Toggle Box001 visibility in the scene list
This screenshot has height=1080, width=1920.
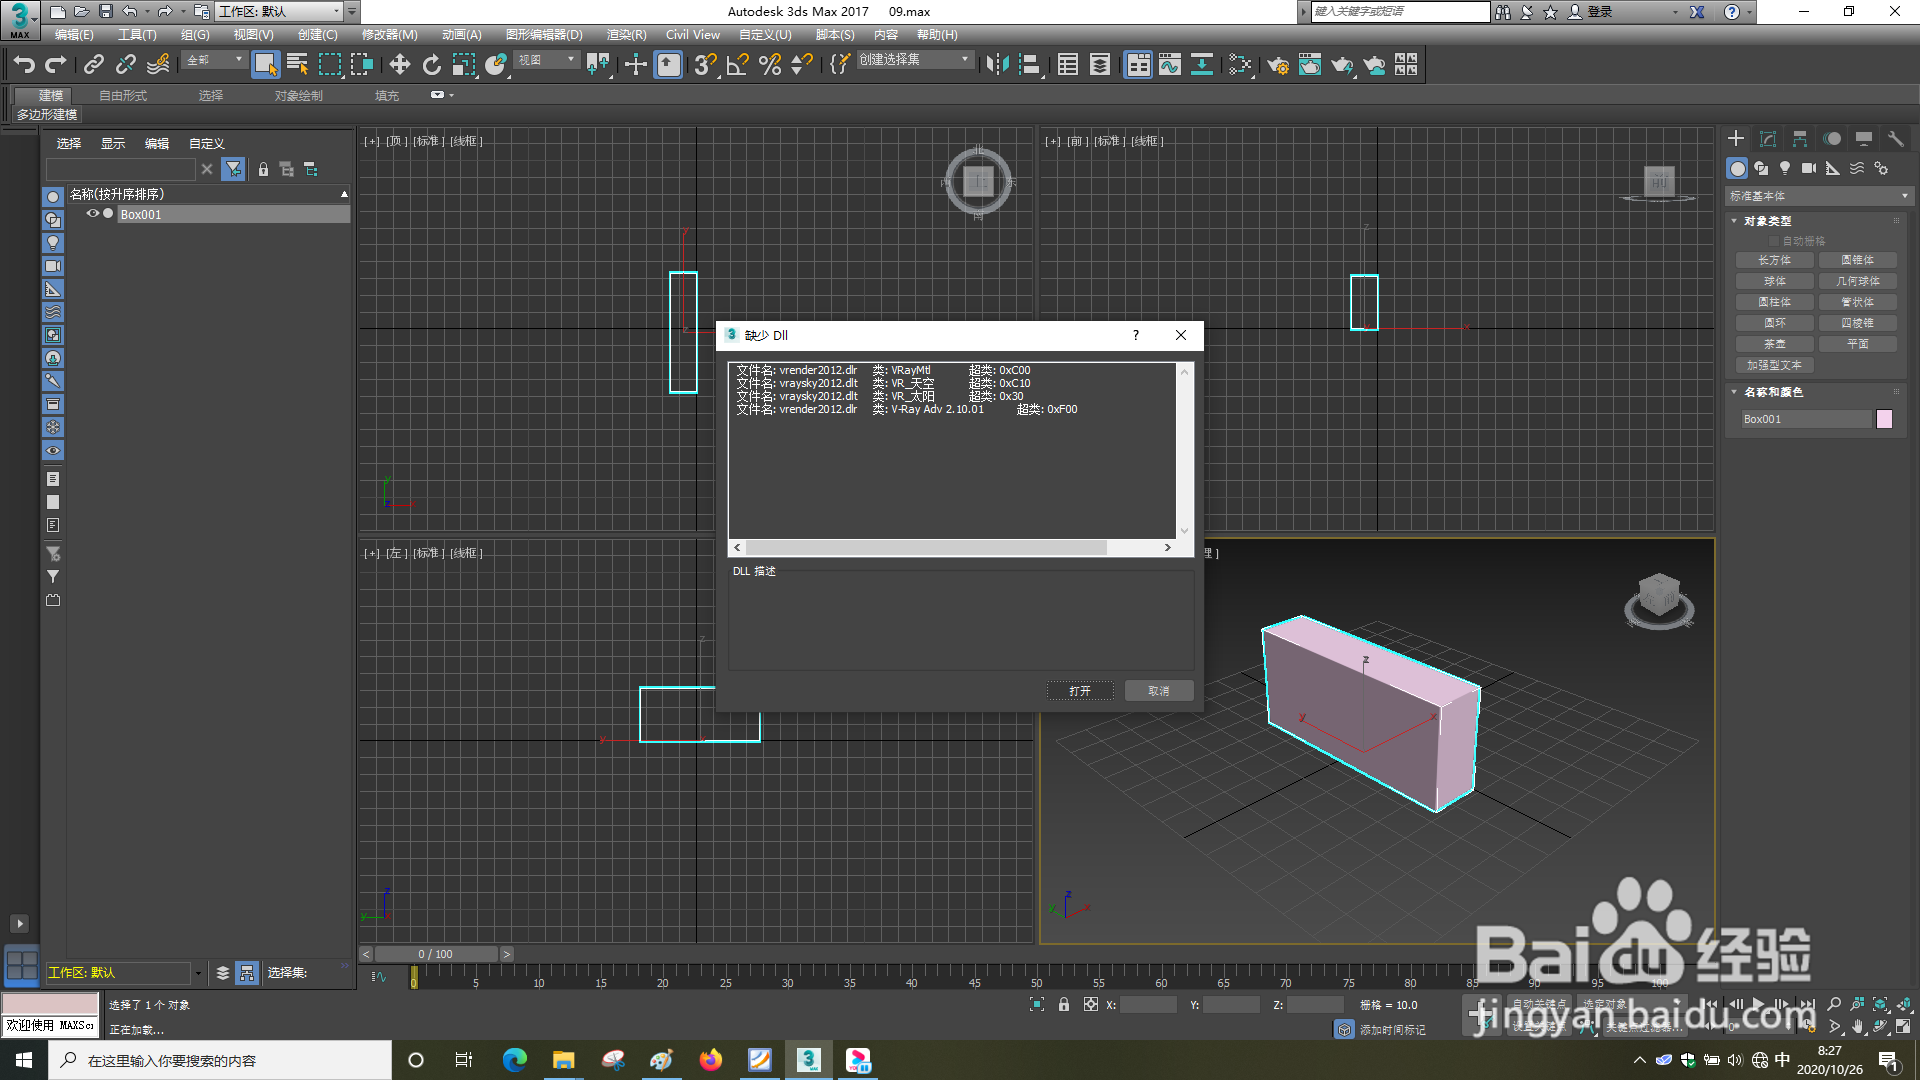point(92,213)
